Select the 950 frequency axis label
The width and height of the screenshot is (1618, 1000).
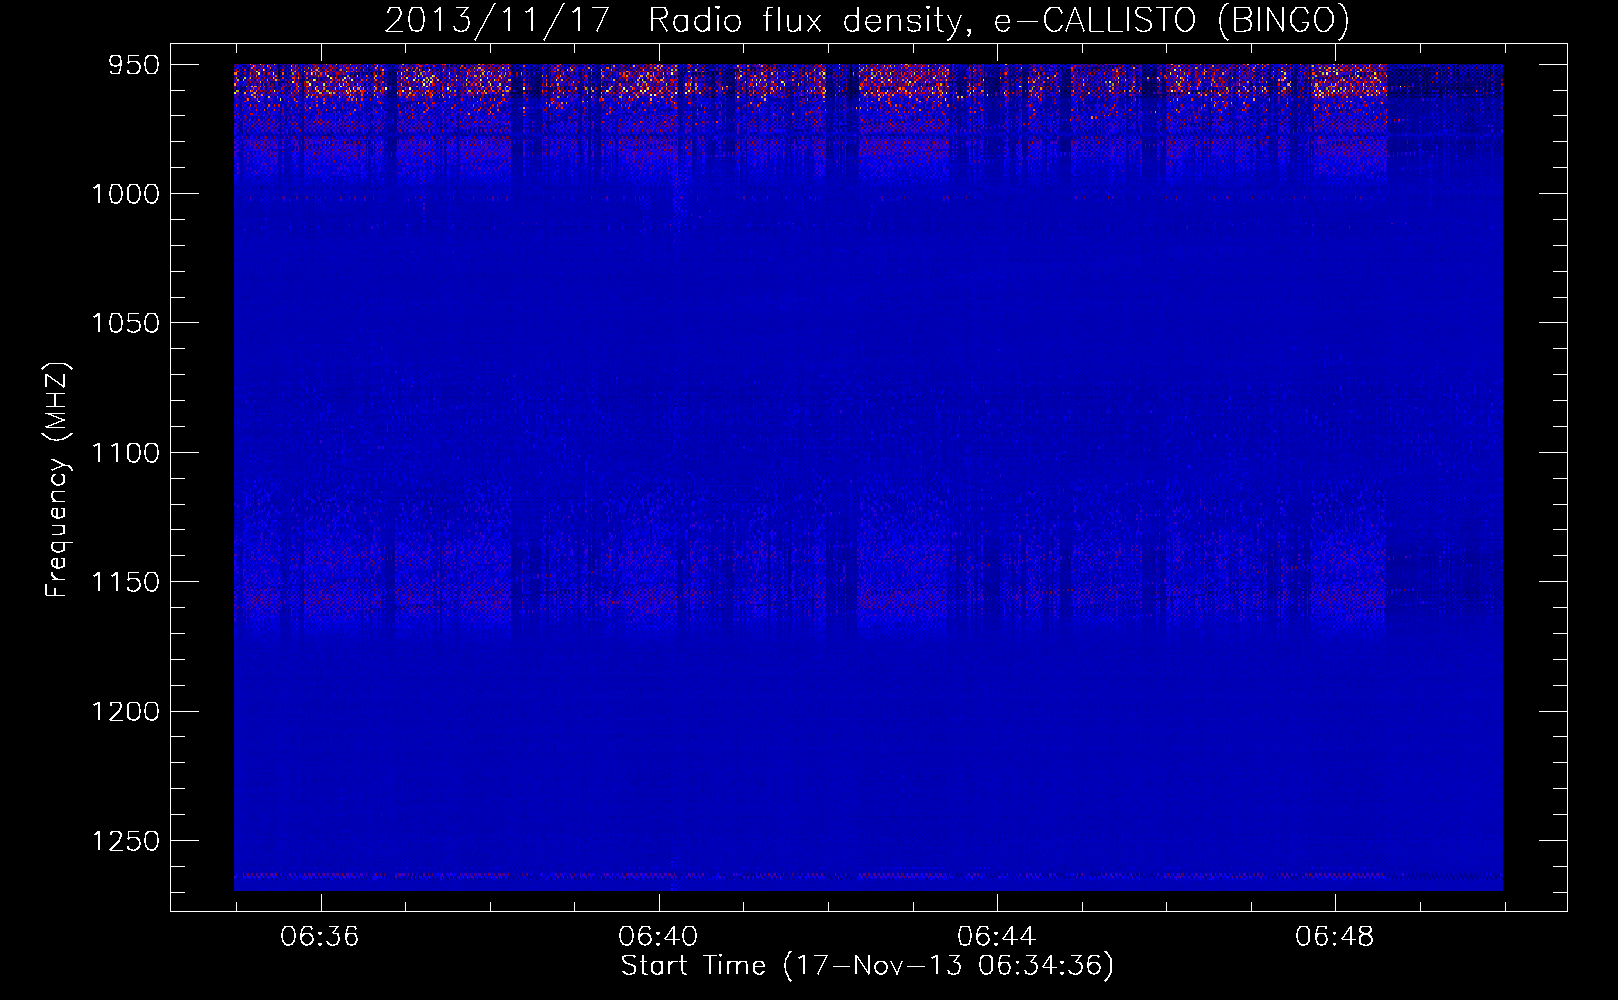click(134, 65)
